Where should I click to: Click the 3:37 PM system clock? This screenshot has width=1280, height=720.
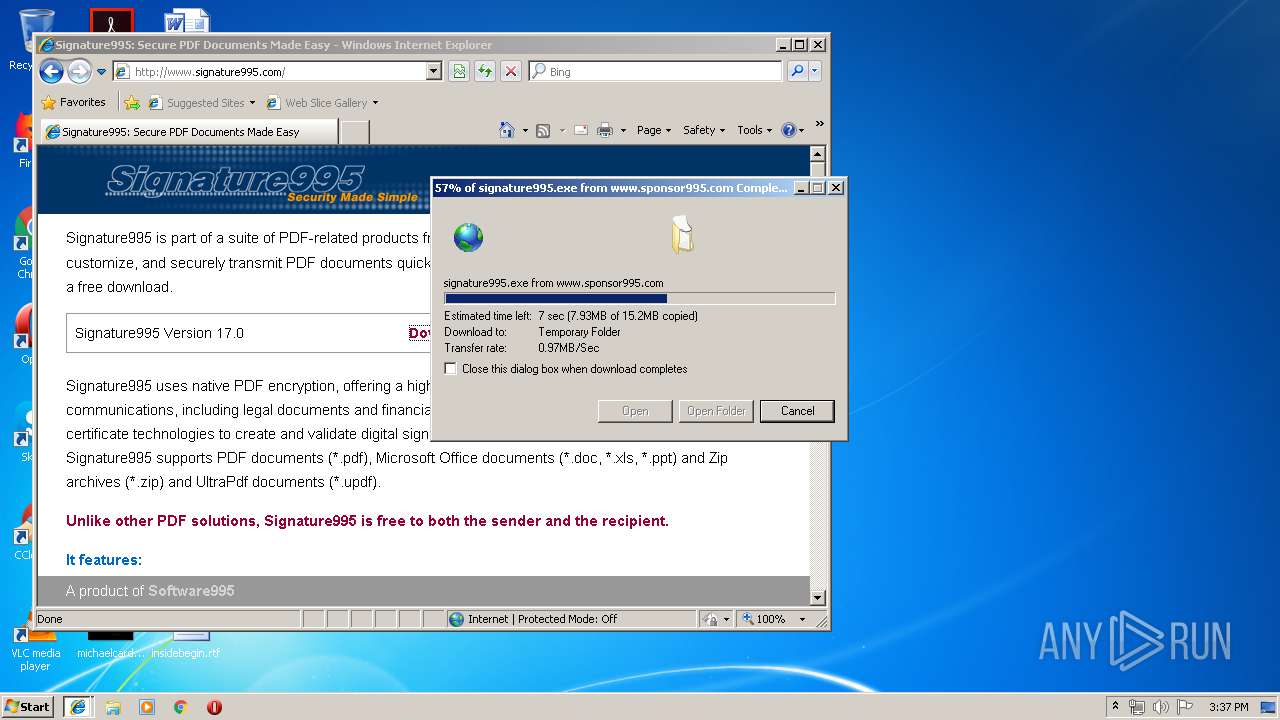point(1228,707)
